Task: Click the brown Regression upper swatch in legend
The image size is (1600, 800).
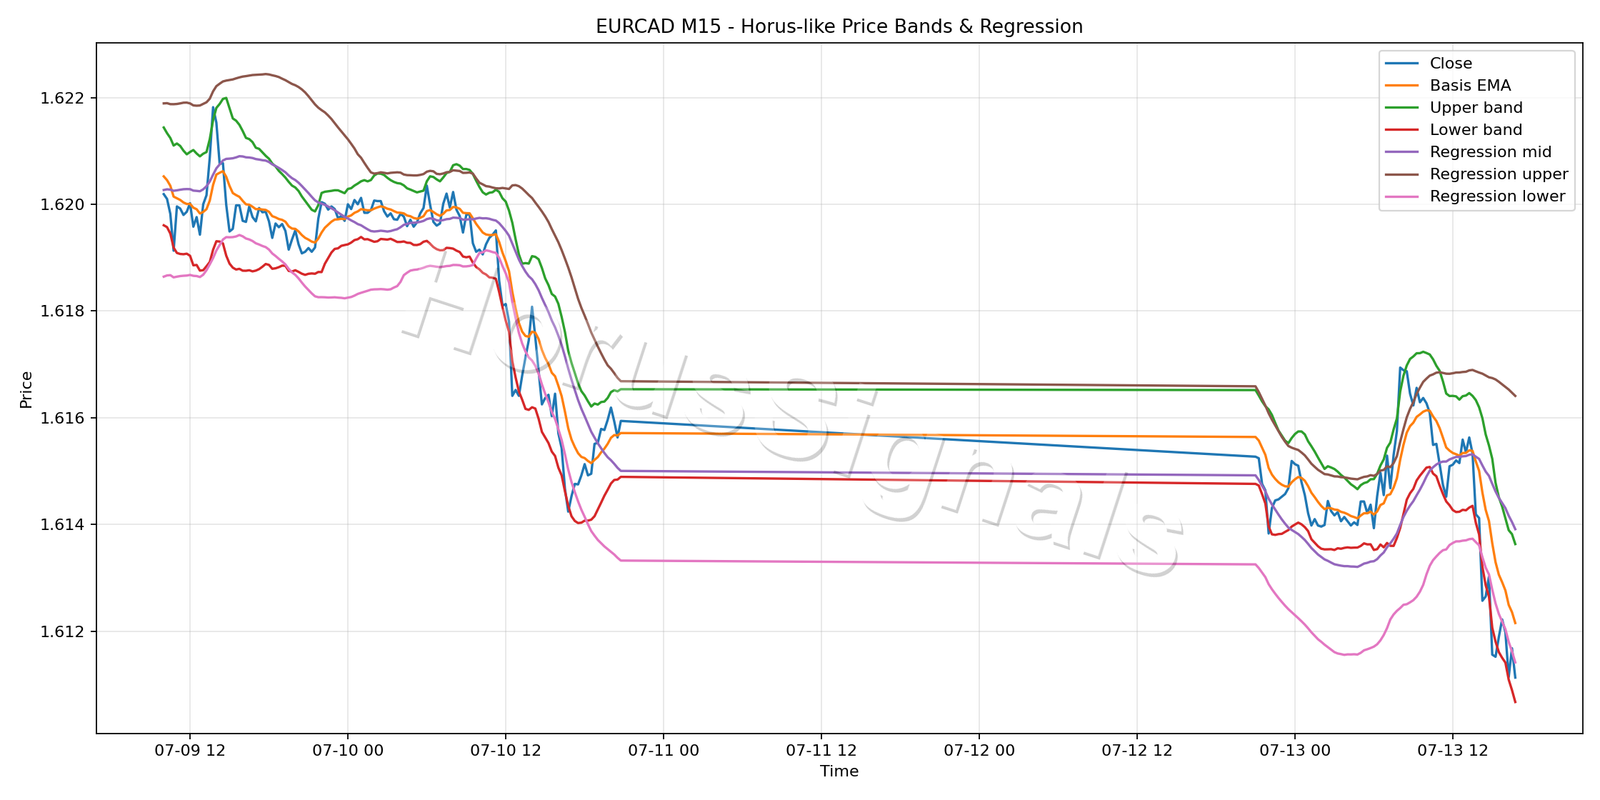Action: pyautogui.click(x=1402, y=174)
